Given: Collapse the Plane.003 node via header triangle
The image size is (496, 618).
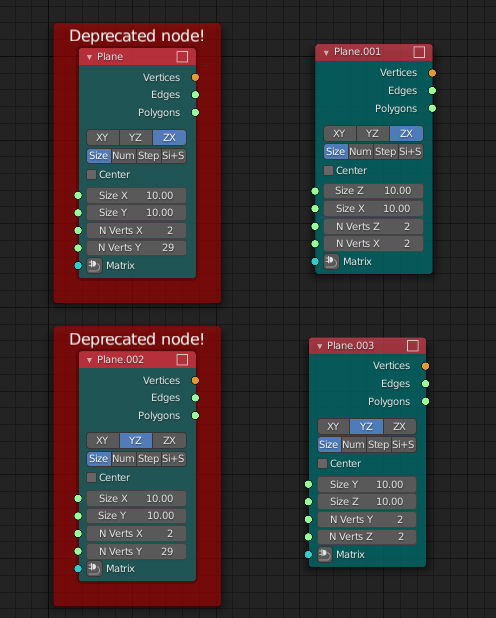Looking at the screenshot, I should point(320,346).
